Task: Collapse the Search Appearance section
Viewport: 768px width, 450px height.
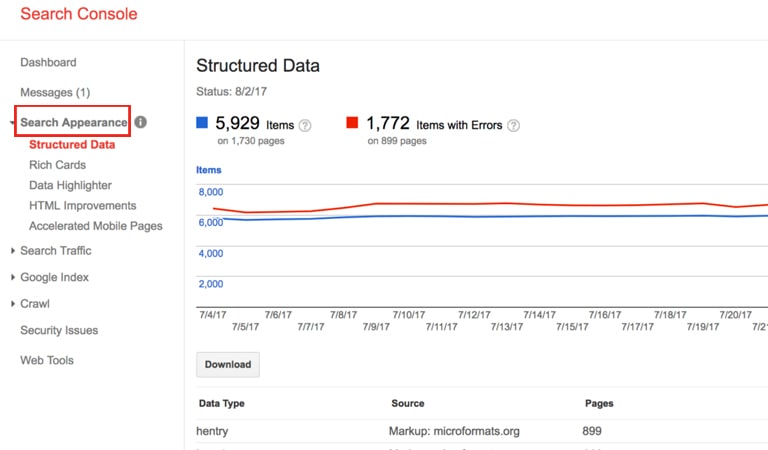Action: (12, 122)
